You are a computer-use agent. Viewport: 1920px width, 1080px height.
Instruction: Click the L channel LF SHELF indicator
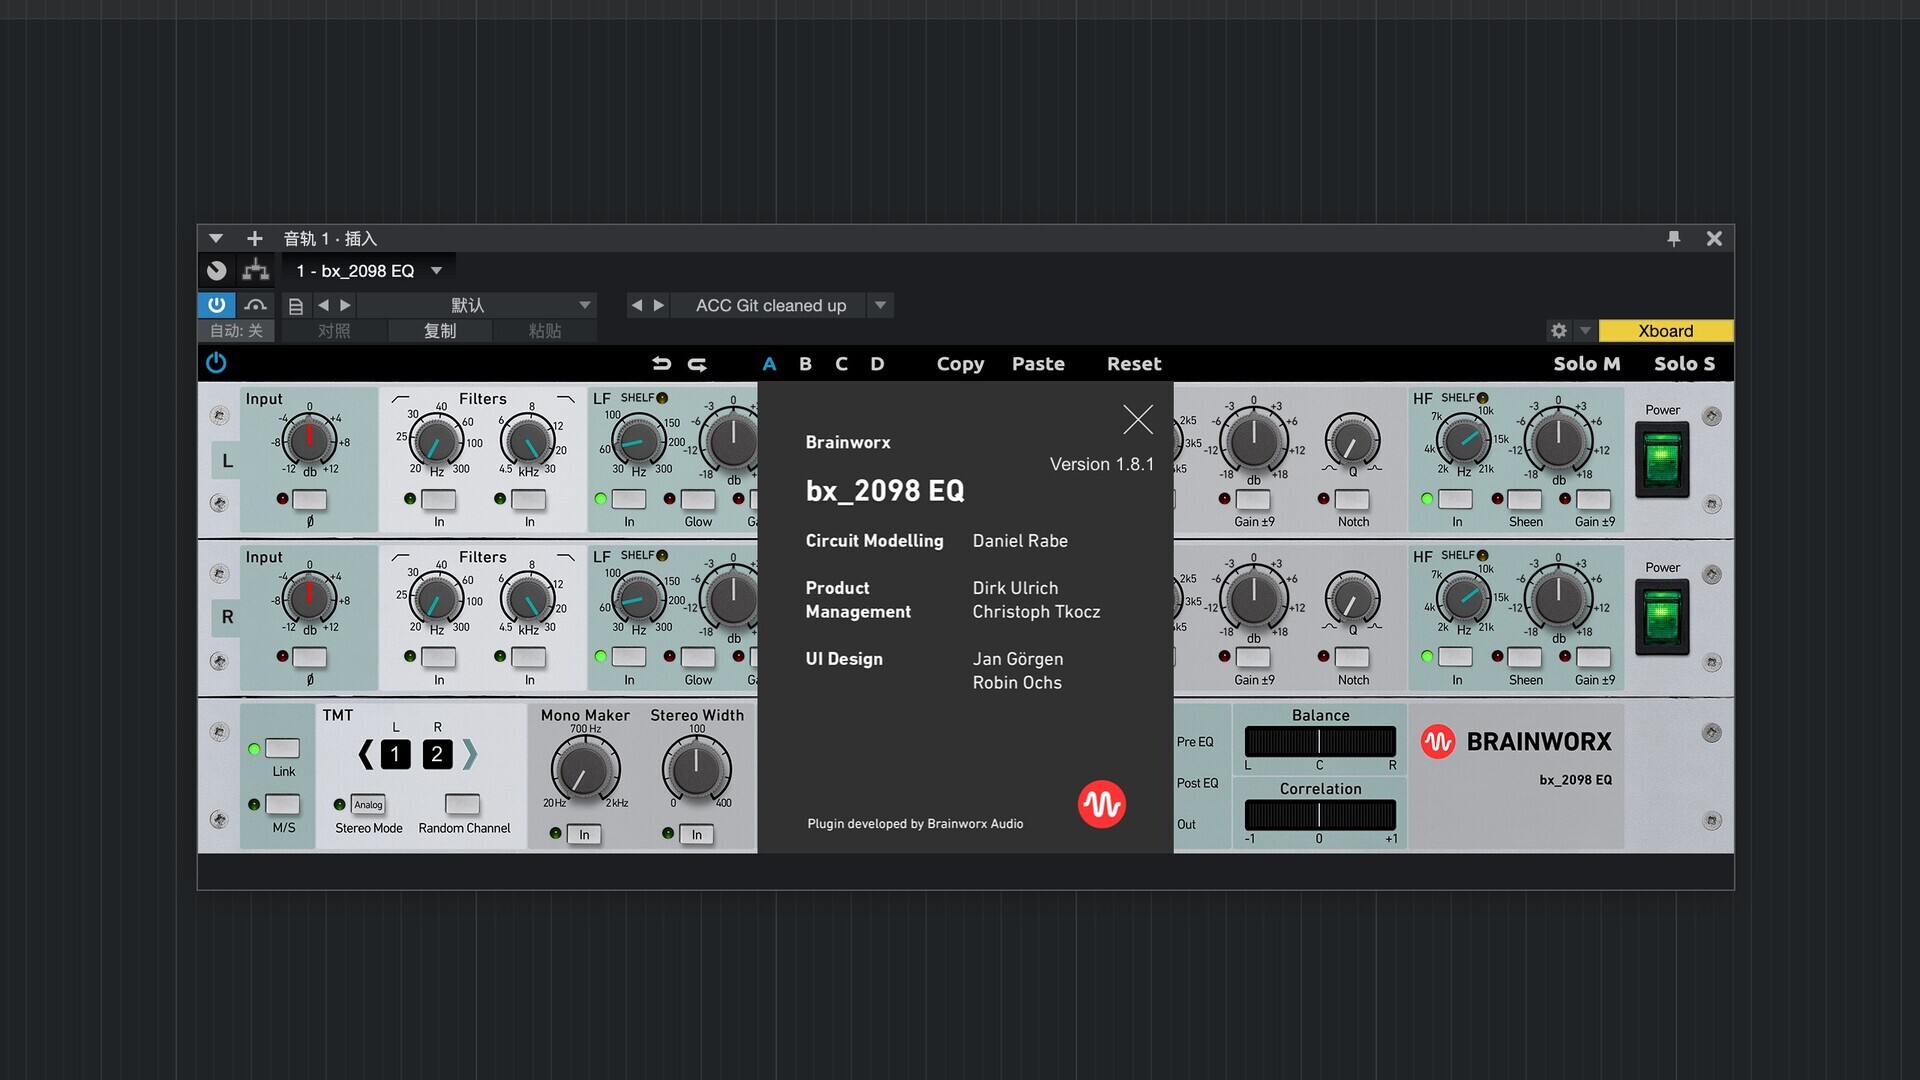coord(662,398)
